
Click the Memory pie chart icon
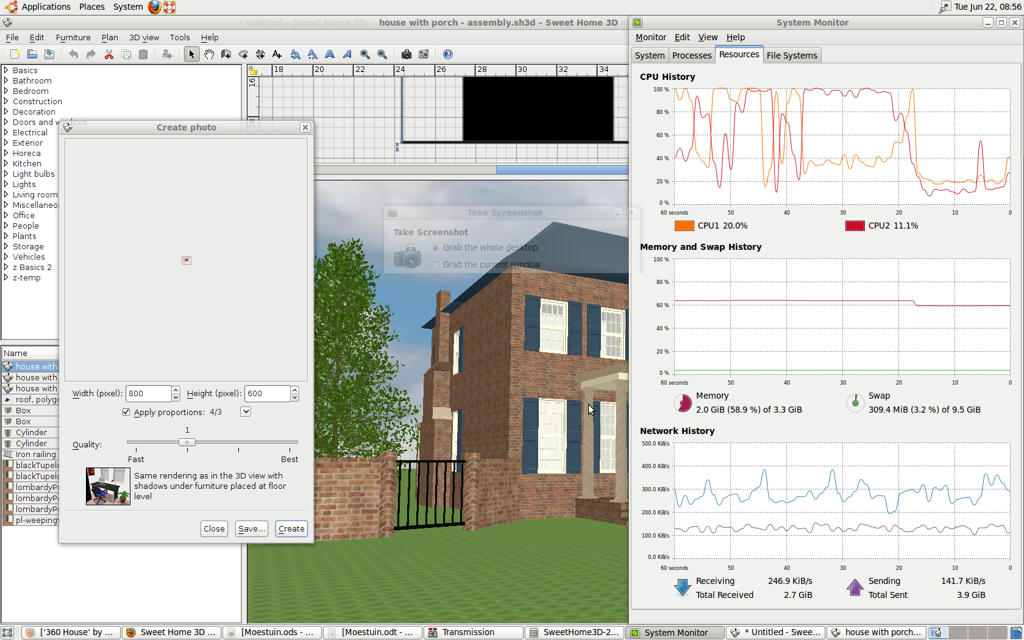point(682,403)
